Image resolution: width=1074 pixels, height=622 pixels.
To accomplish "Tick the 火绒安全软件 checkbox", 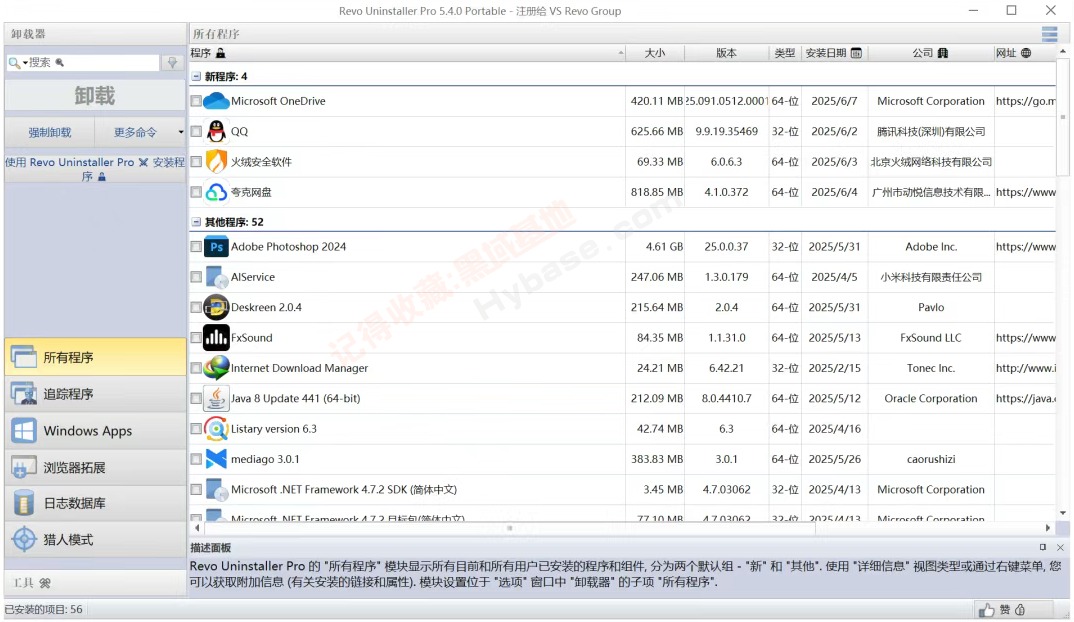I will coord(196,162).
